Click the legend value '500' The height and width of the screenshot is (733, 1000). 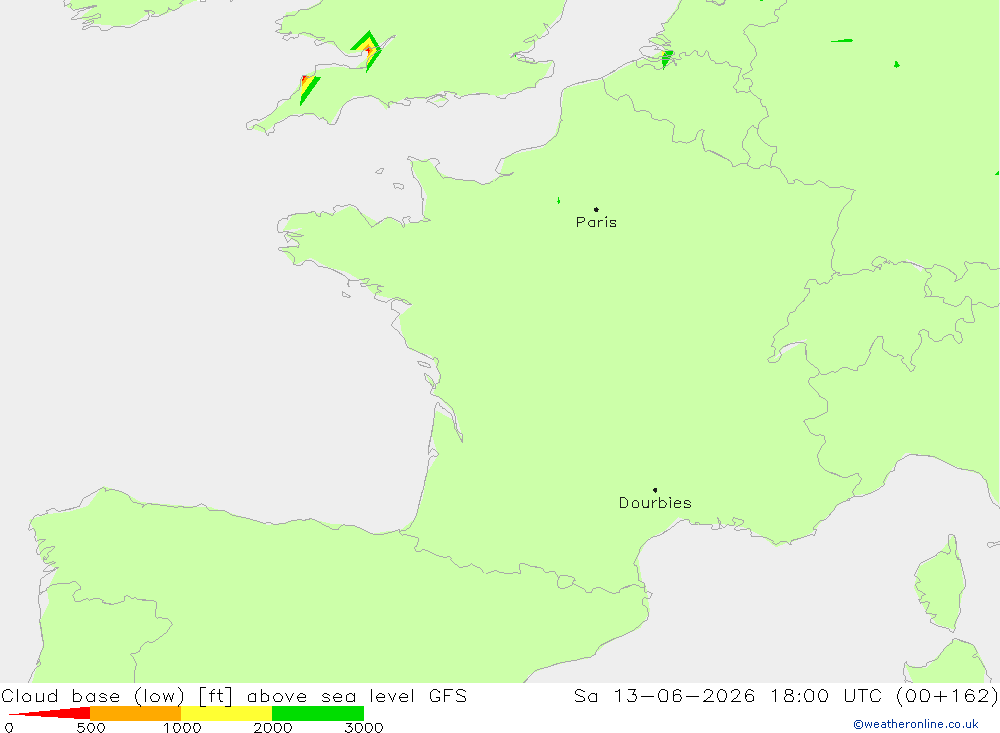coord(91,727)
